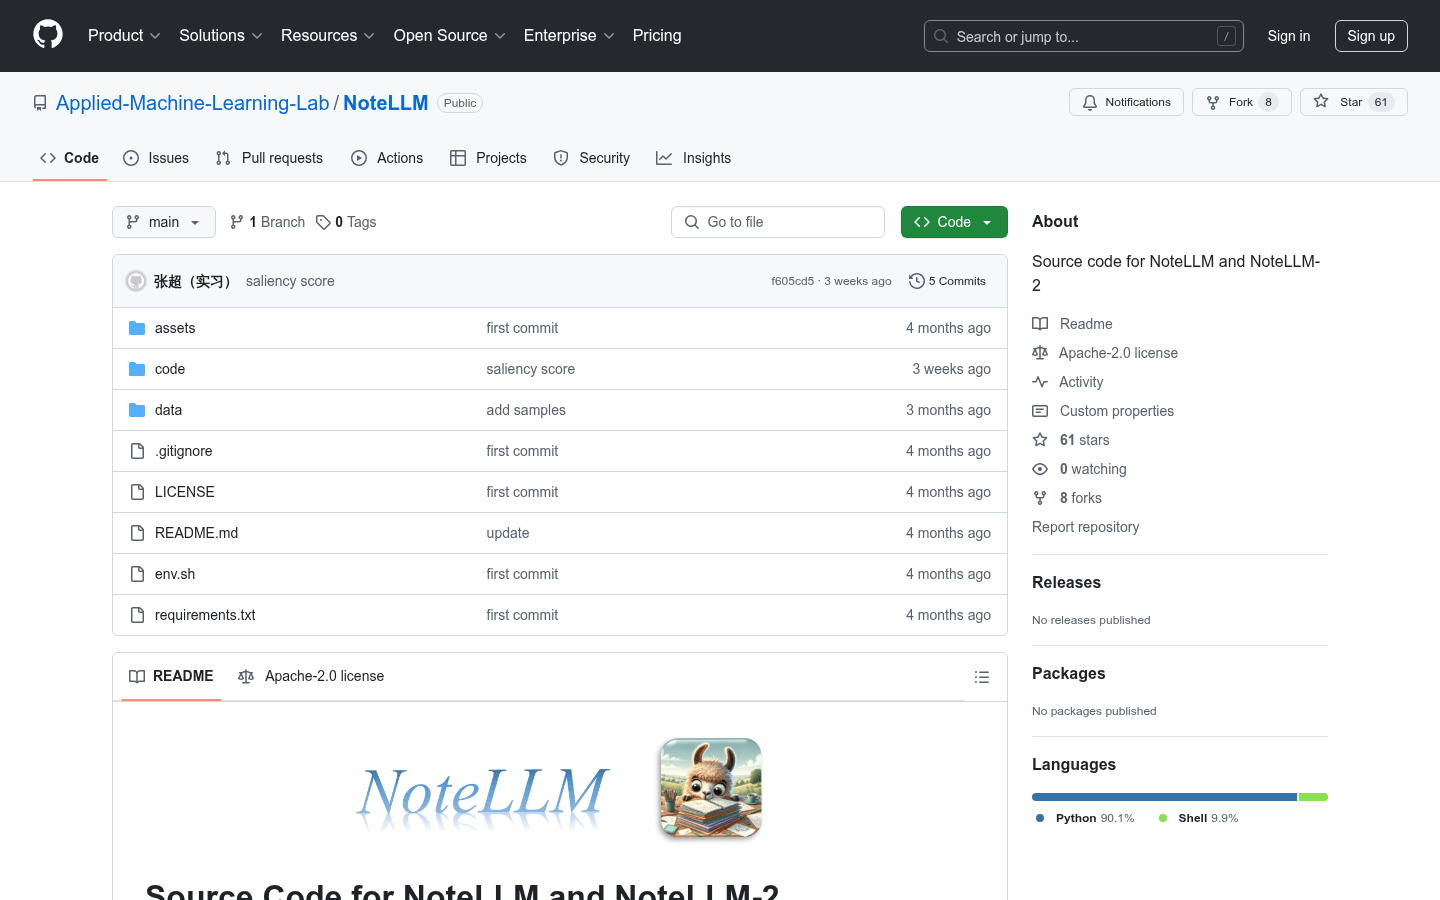Select the Apache-2.0 license tab
This screenshot has width=1440, height=900.
coord(311,676)
